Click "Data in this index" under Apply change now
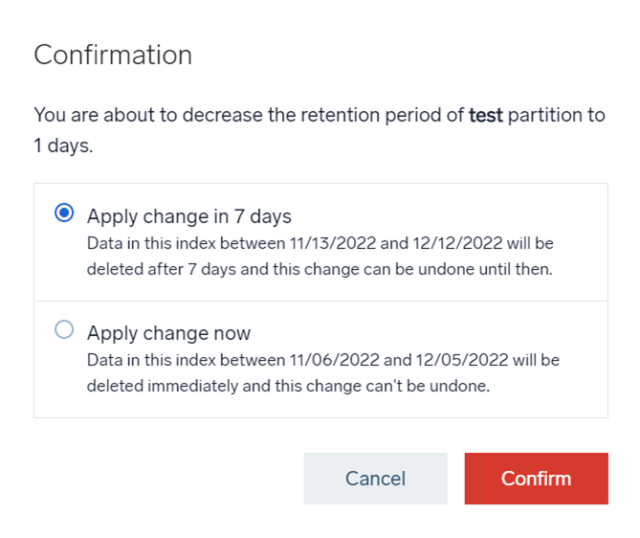Screen dimensions: 640x538 [x=151, y=360]
